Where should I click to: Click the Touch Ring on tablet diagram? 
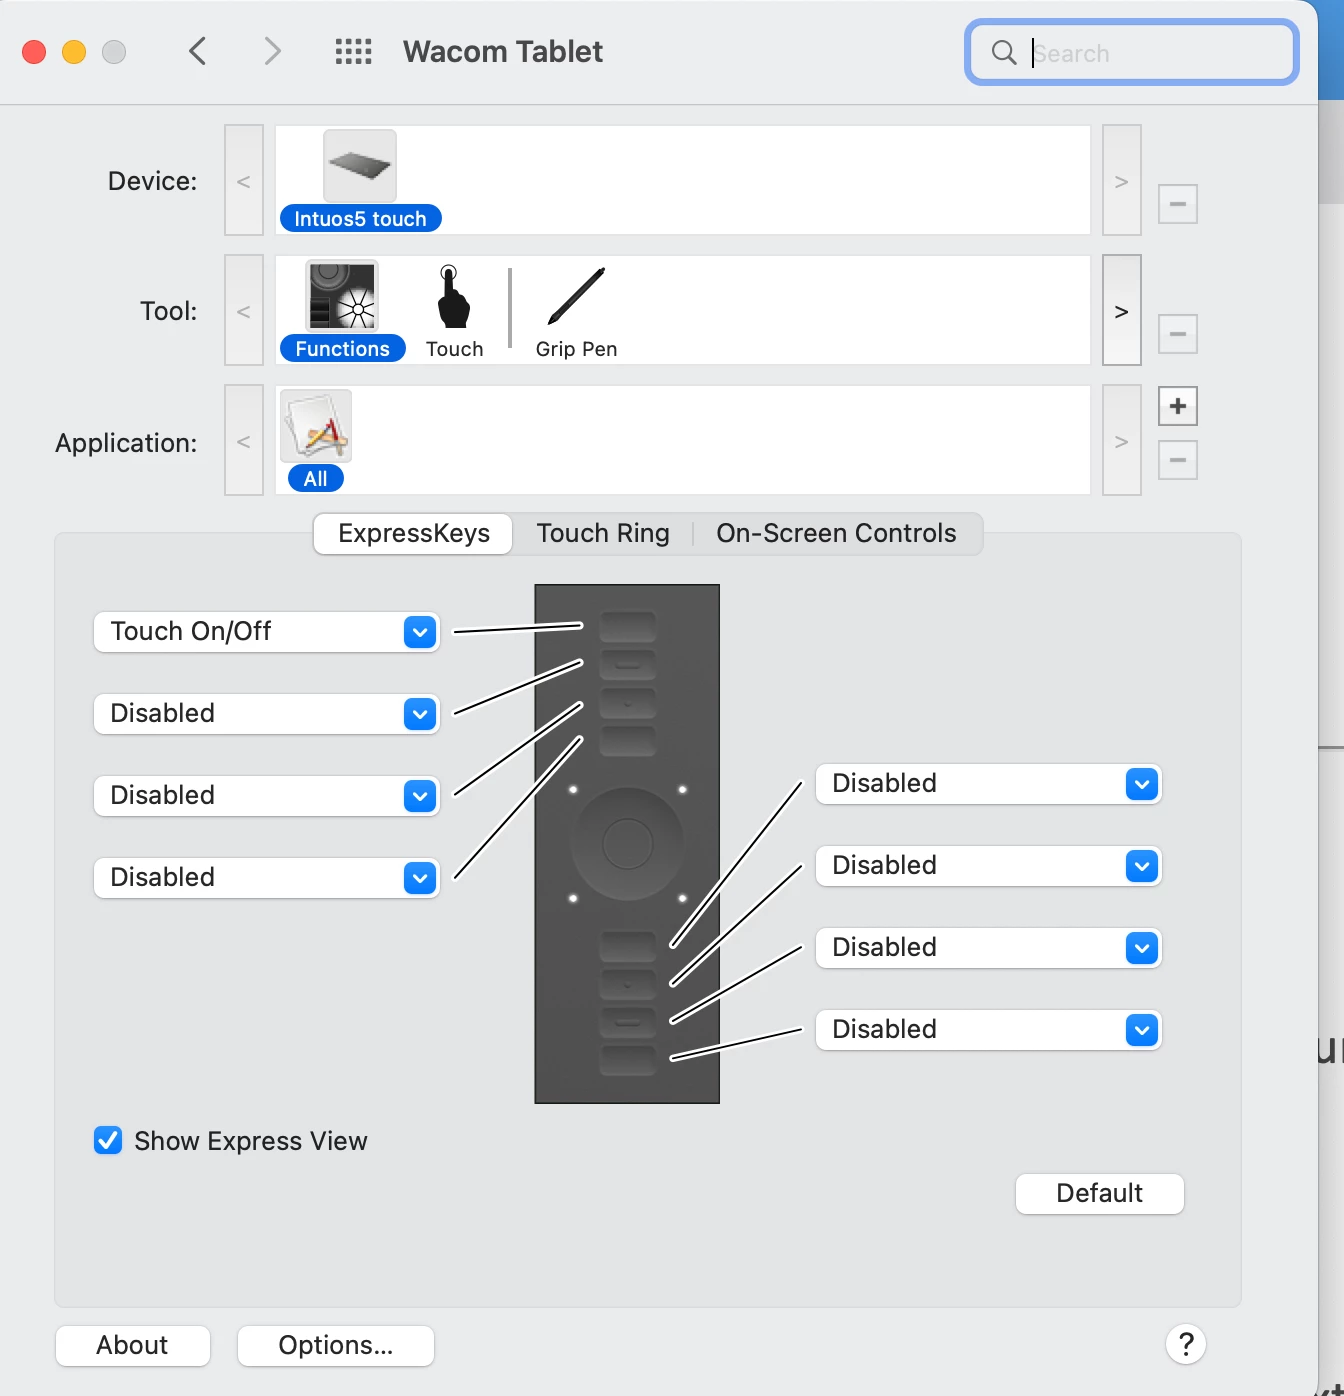tap(628, 844)
